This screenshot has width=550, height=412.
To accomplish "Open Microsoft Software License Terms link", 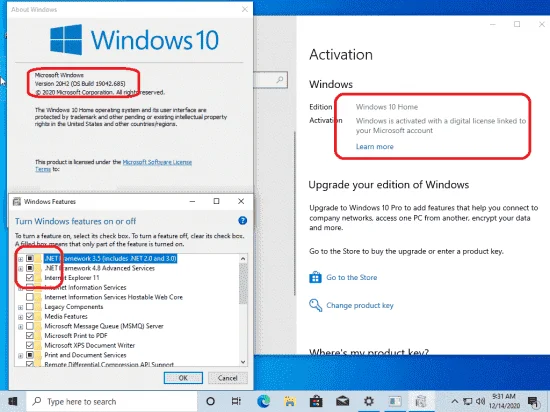I will [x=157, y=162].
